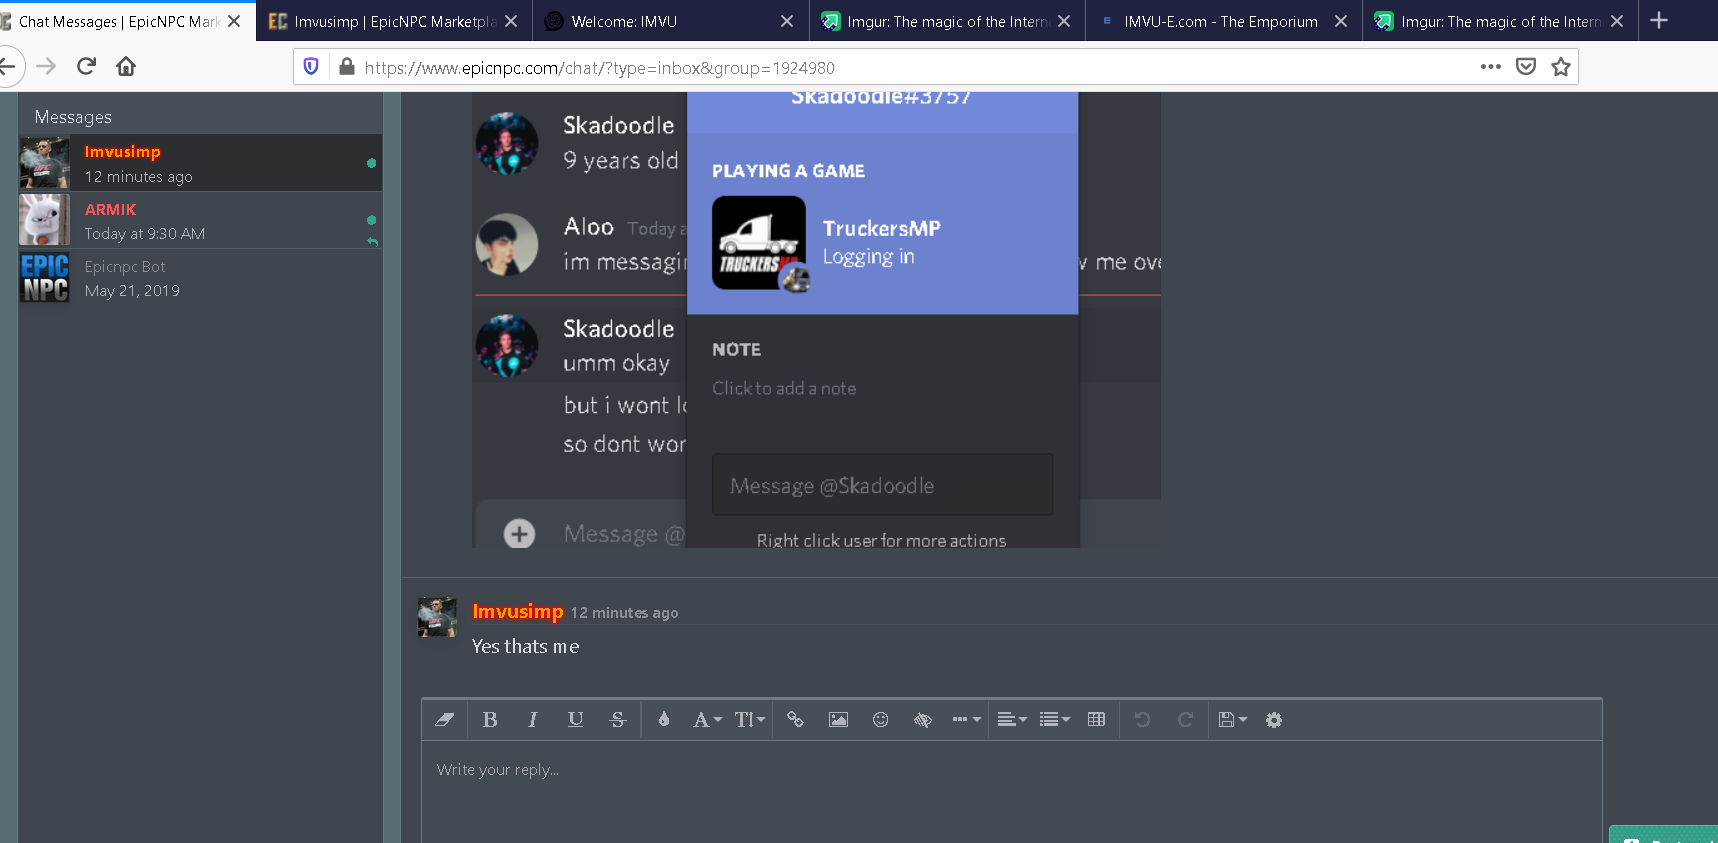Toggle underline formatting in reply editor
This screenshot has height=843, width=1718.
575,720
